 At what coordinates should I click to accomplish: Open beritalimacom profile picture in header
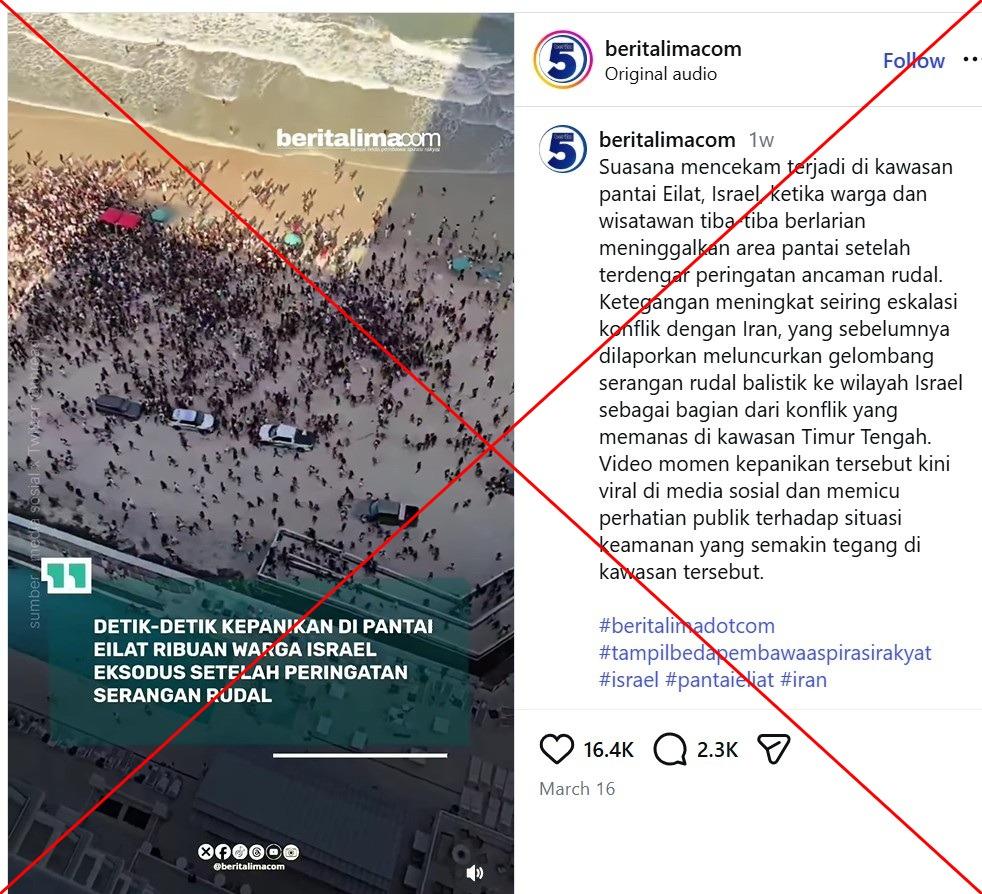click(x=563, y=60)
